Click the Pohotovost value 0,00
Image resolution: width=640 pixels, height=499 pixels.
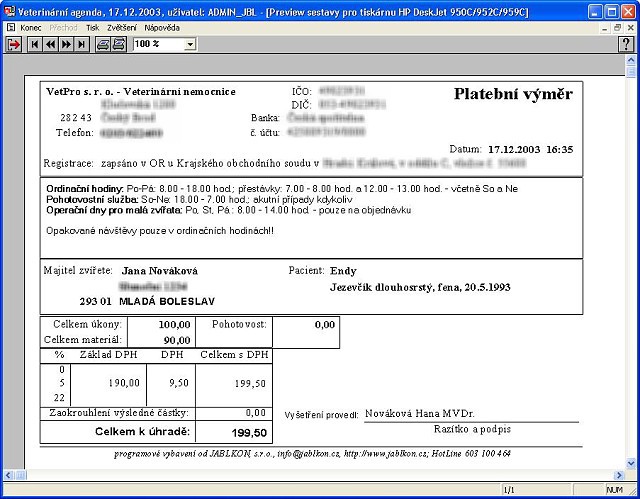[325, 325]
